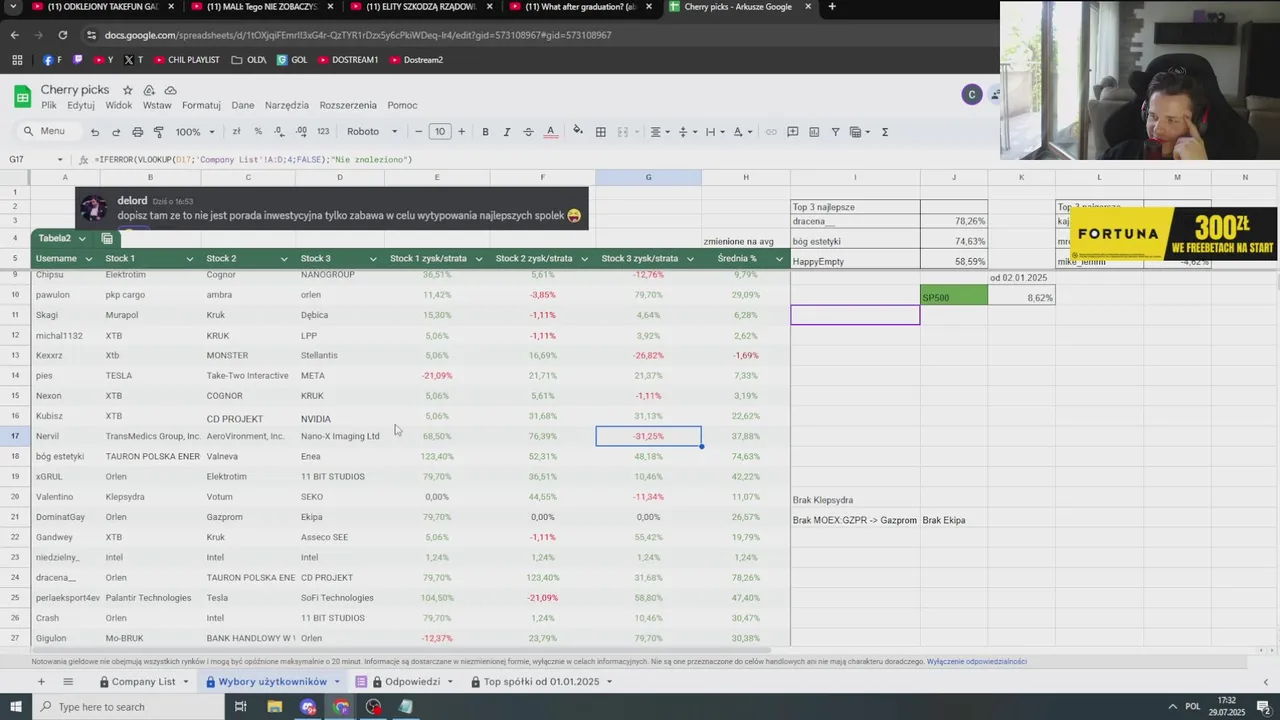Open the Plik menu
Viewport: 1280px width, 720px height.
point(49,105)
